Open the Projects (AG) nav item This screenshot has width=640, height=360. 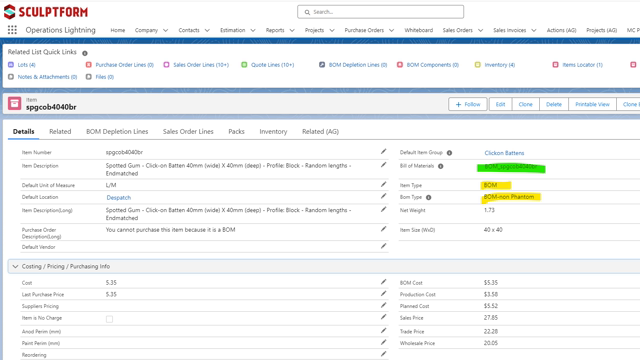[601, 30]
